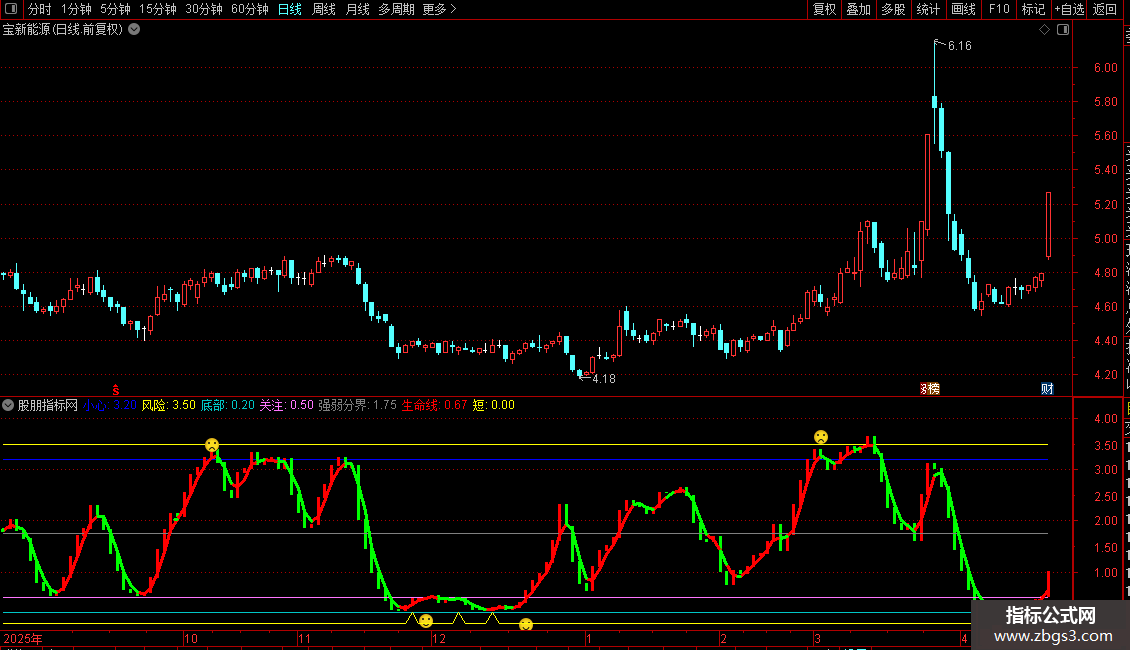1130x650 pixels.
Task: Open F10 company information
Action: [x=999, y=9]
